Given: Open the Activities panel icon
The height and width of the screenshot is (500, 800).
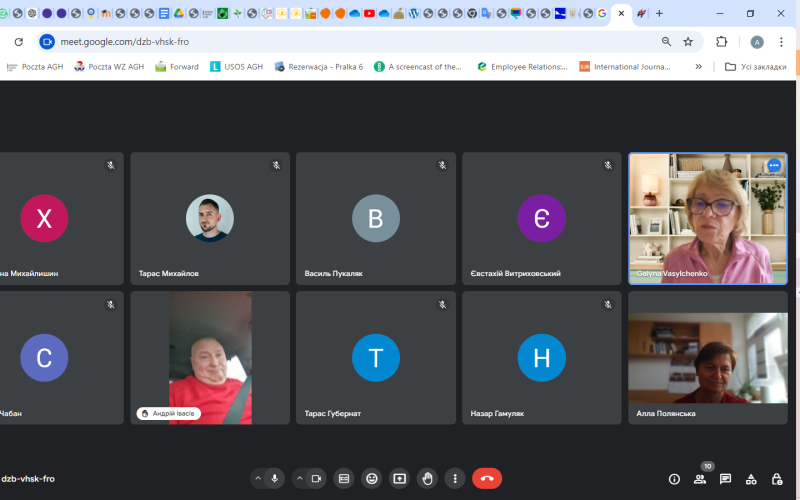Looking at the screenshot, I should (x=751, y=479).
